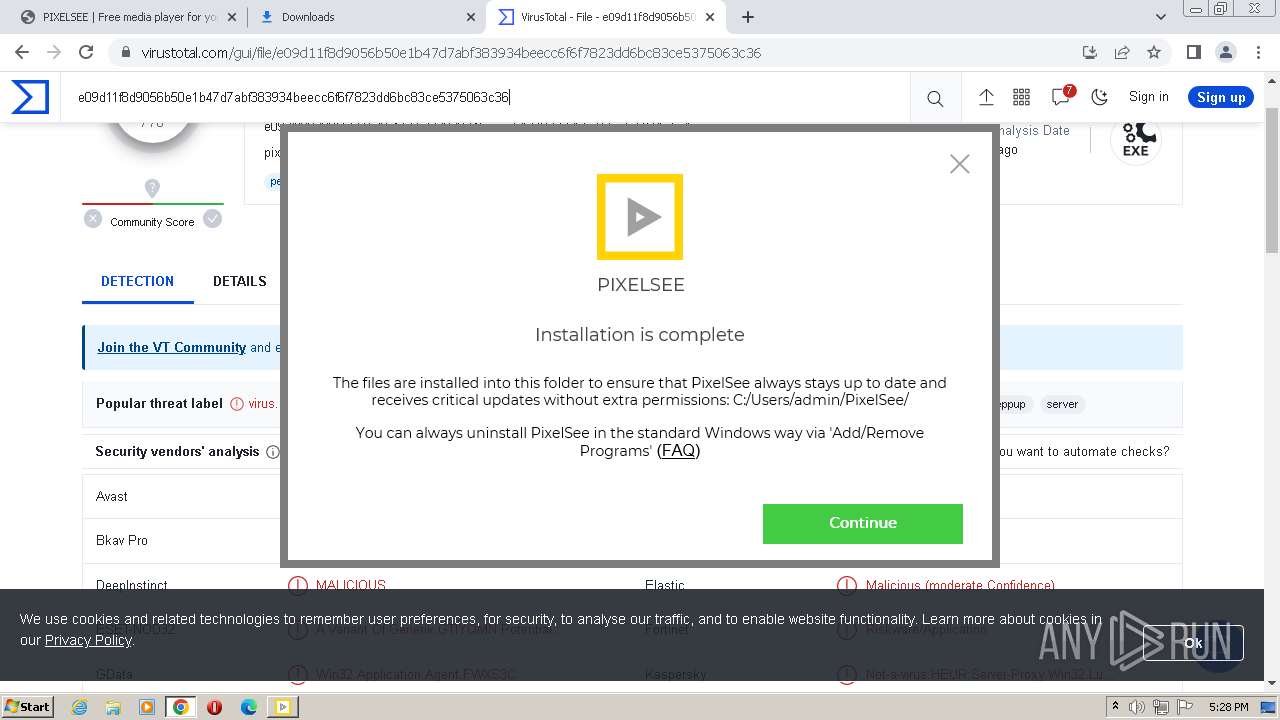
Task: Open Join the VT Community link
Action: (x=171, y=347)
